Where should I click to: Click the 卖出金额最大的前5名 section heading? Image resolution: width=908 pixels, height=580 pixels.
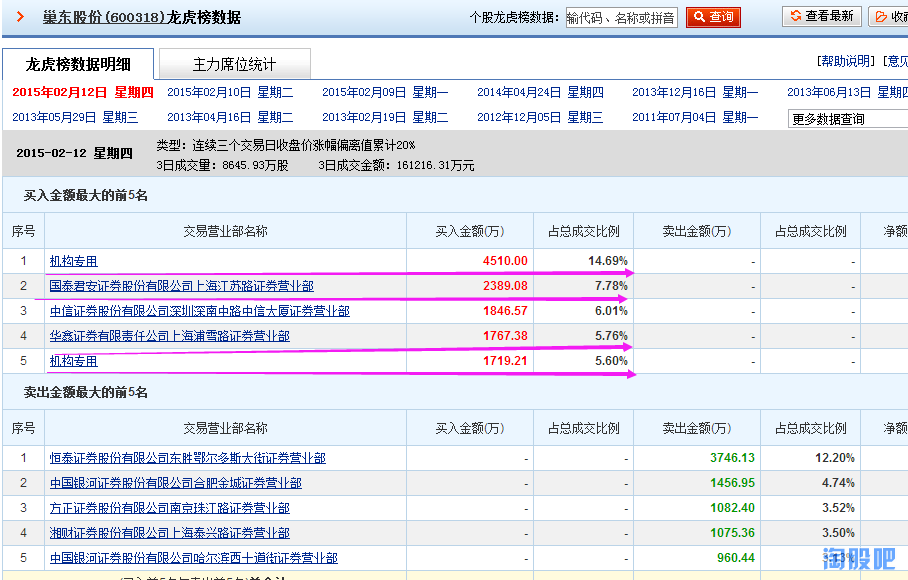click(86, 392)
